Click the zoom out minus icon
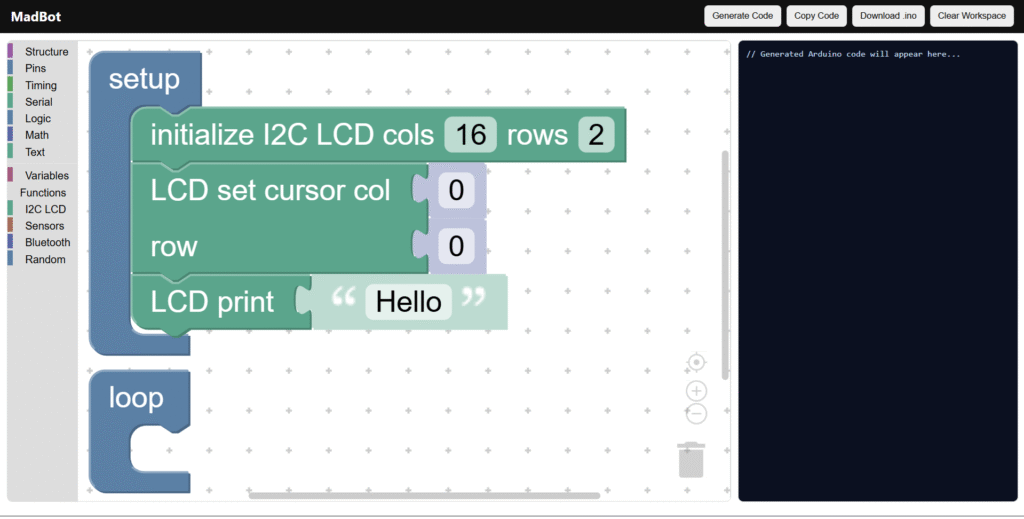 point(697,413)
